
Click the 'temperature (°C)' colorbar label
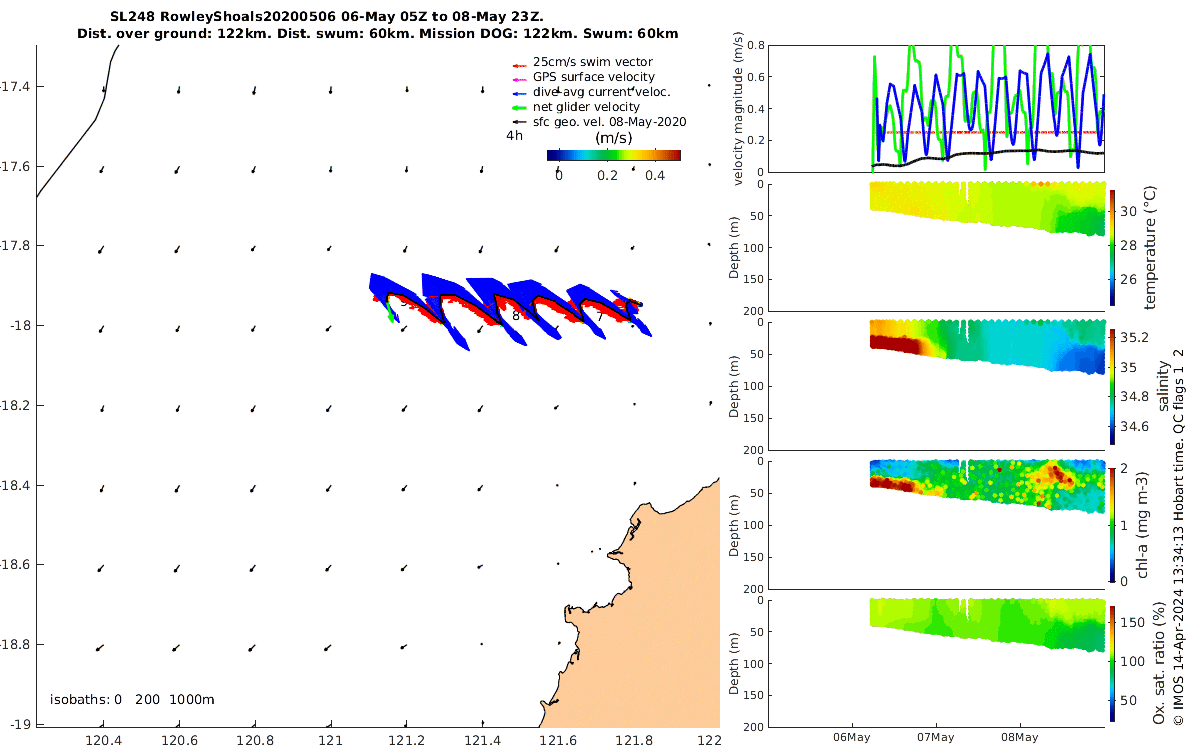(1150, 246)
